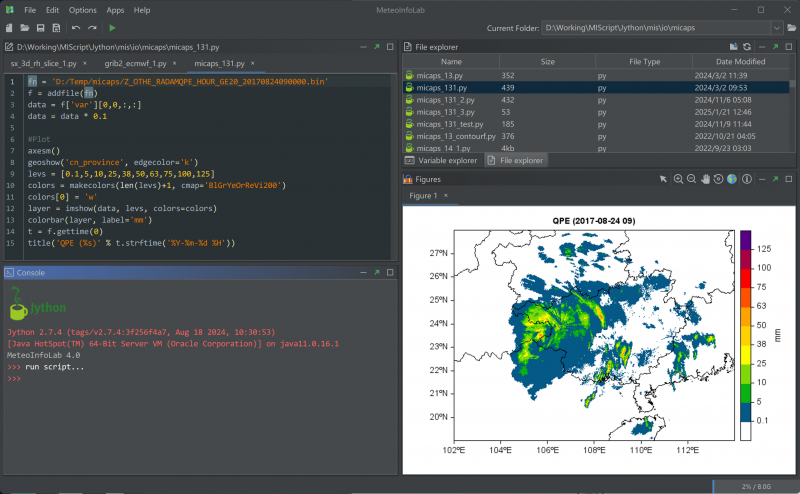Minimize the Console panel
The height and width of the screenshot is (494, 800).
[x=363, y=272]
